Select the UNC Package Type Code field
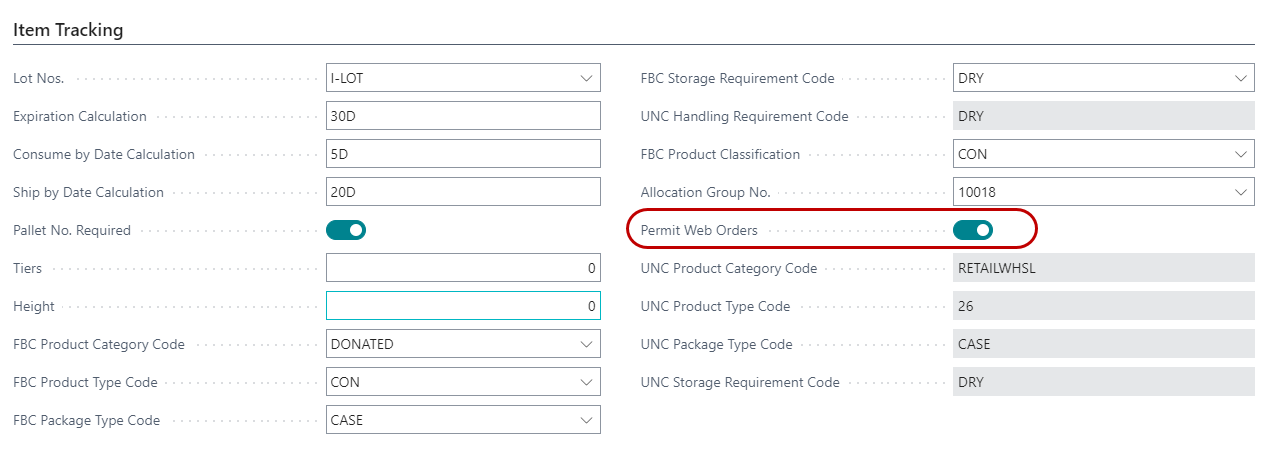The height and width of the screenshot is (455, 1263). 1103,344
